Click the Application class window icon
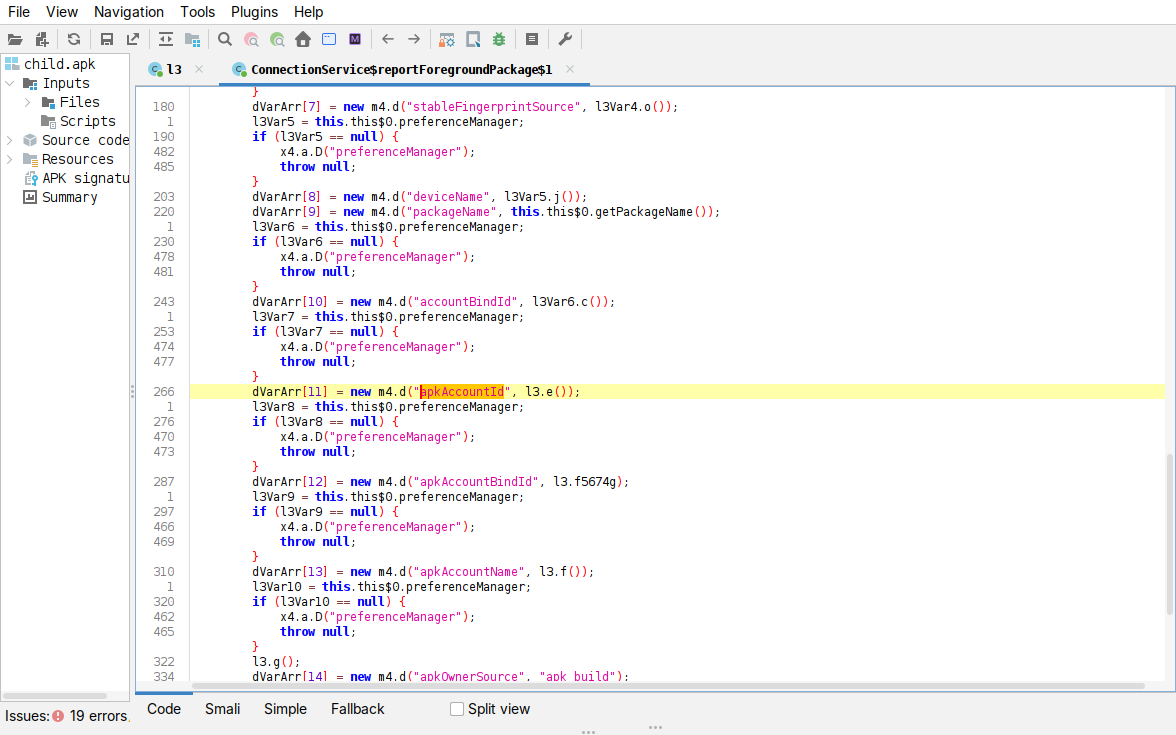 (x=329, y=40)
